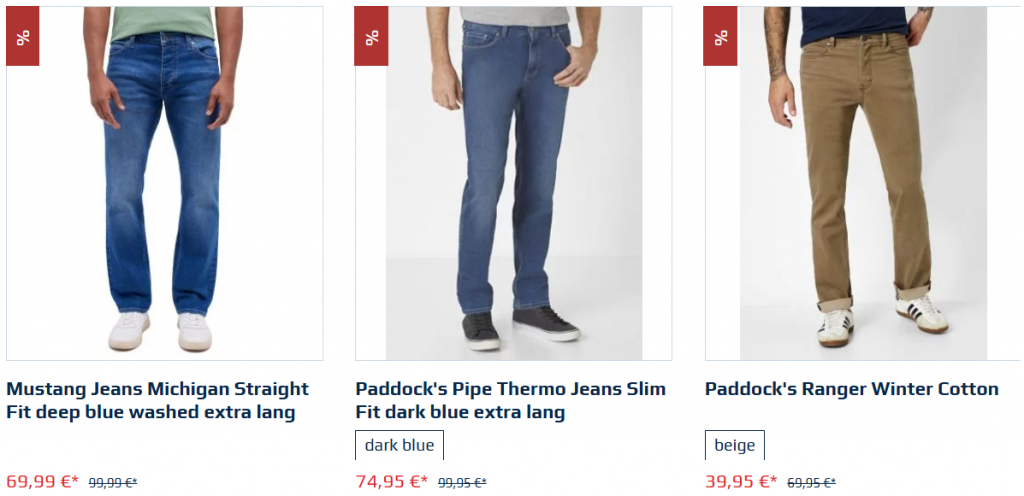The height and width of the screenshot is (496, 1024).
Task: Click the crossed-out 99,99 € original price
Action: click(113, 483)
